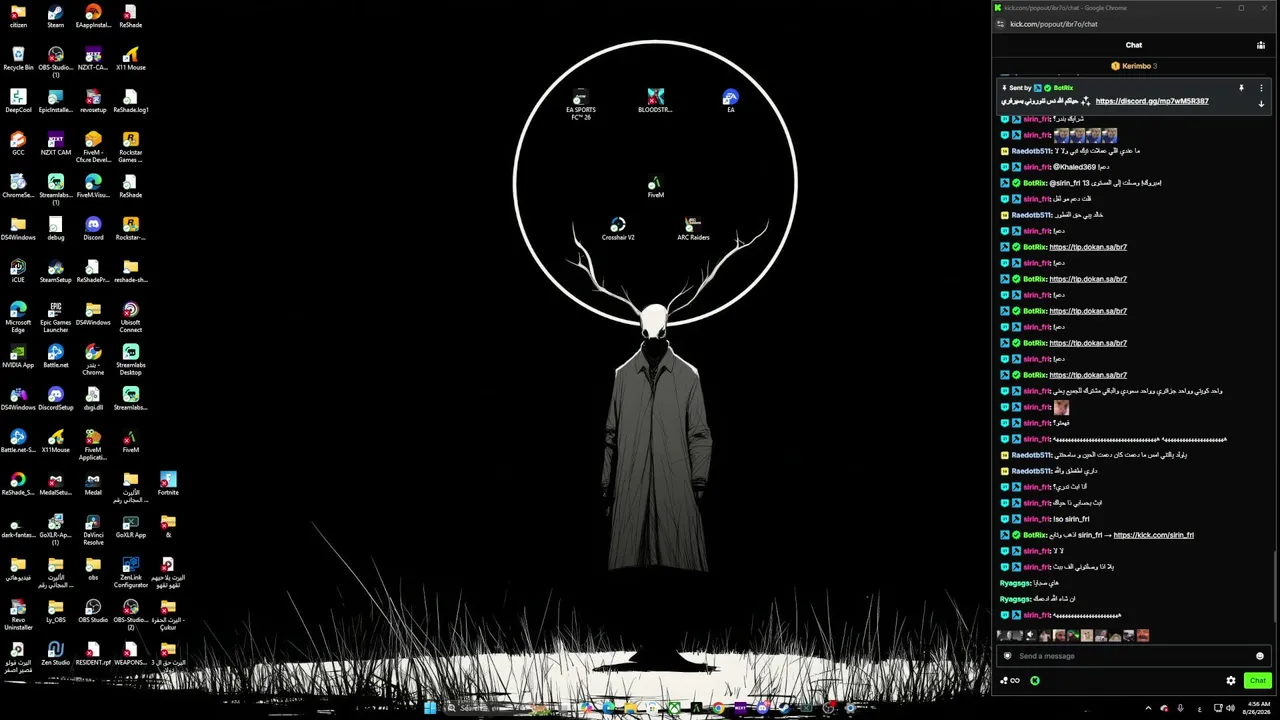Image resolution: width=1280 pixels, height=720 pixels.
Task: Open the Steam desktop shortcut
Action: click(x=55, y=17)
